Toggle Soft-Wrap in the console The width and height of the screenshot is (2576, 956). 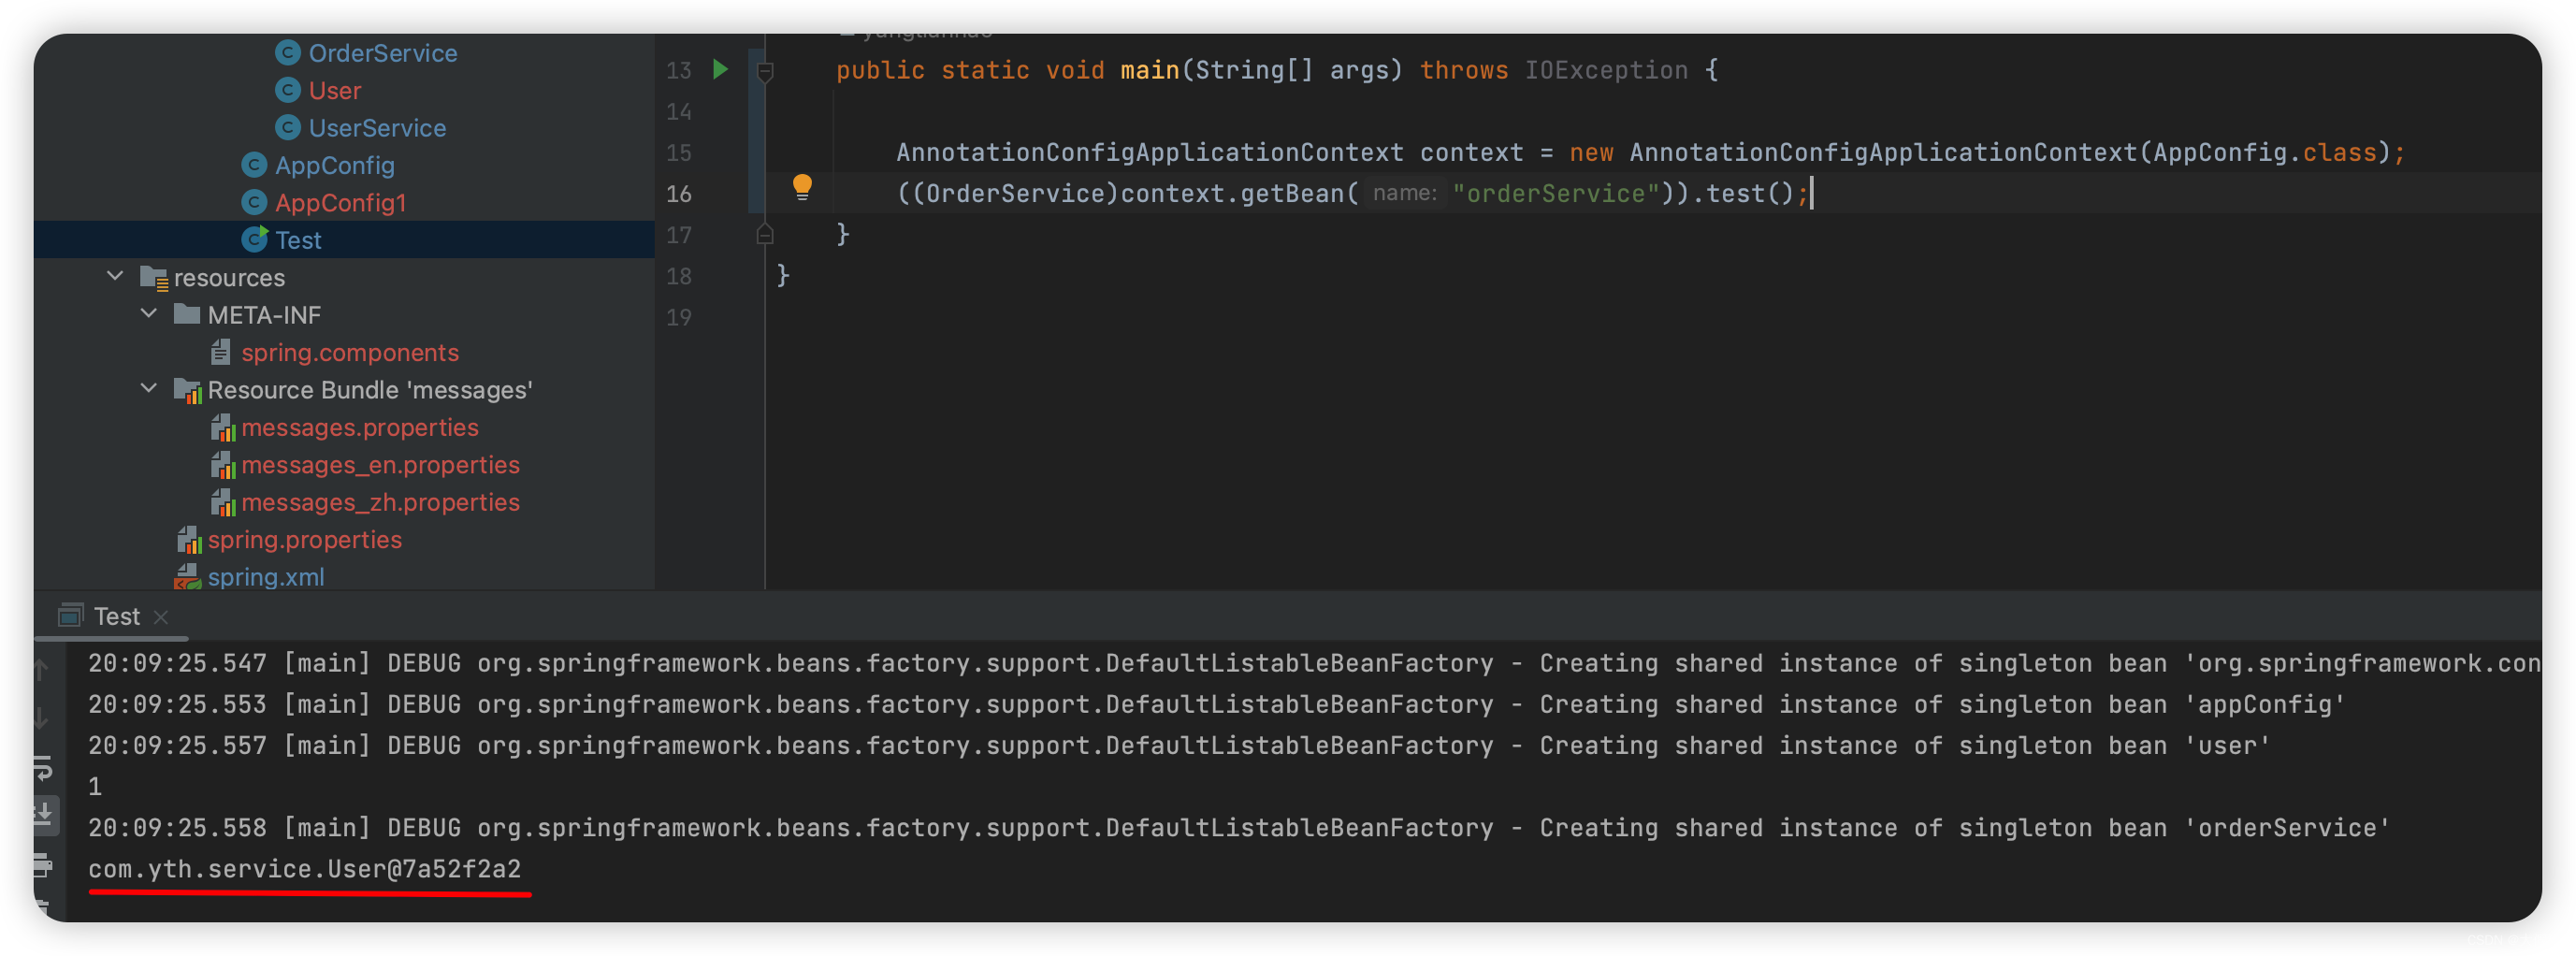(43, 767)
